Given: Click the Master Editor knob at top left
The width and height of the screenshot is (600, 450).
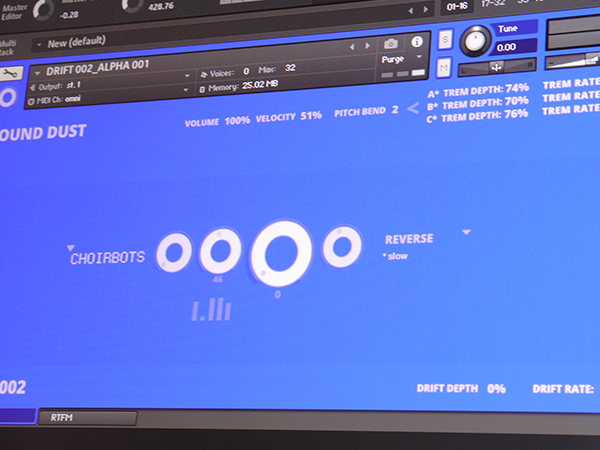Looking at the screenshot, I should 43,10.
